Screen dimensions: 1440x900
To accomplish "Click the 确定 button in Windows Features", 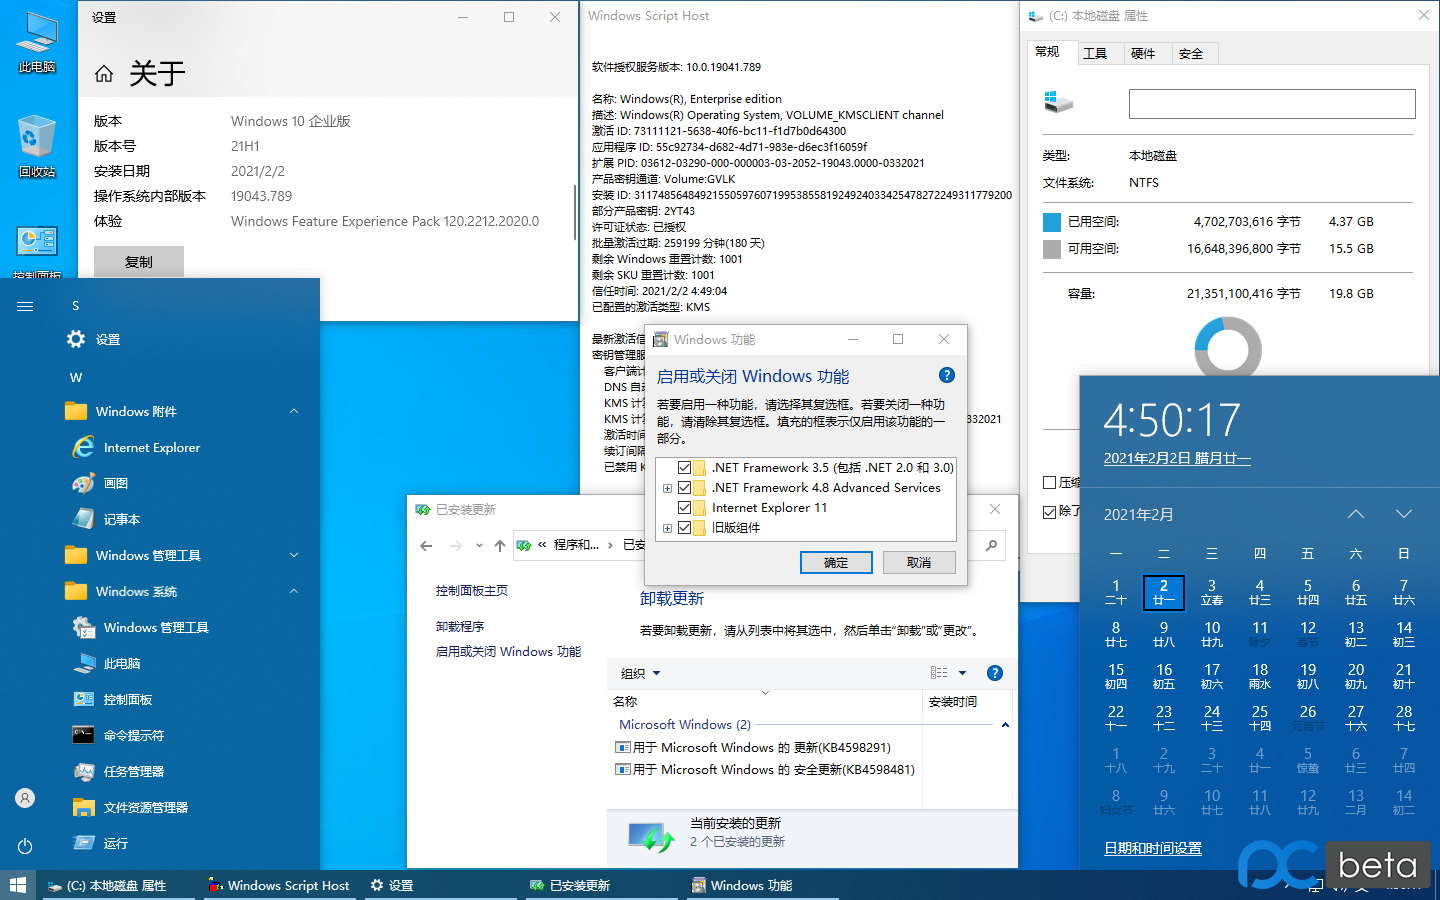I will pyautogui.click(x=836, y=563).
